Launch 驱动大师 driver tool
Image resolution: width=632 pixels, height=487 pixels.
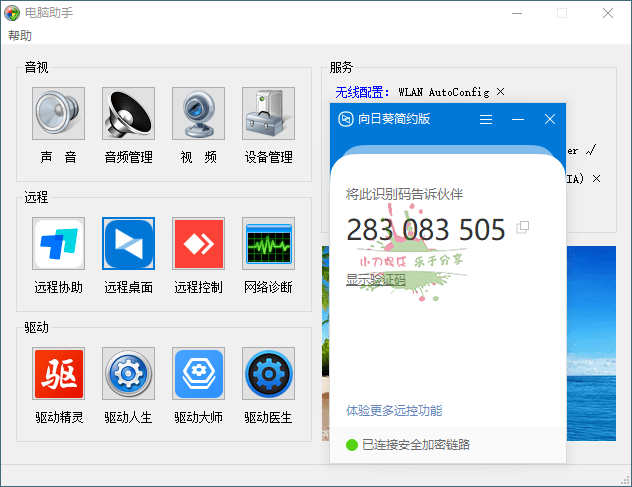click(198, 373)
